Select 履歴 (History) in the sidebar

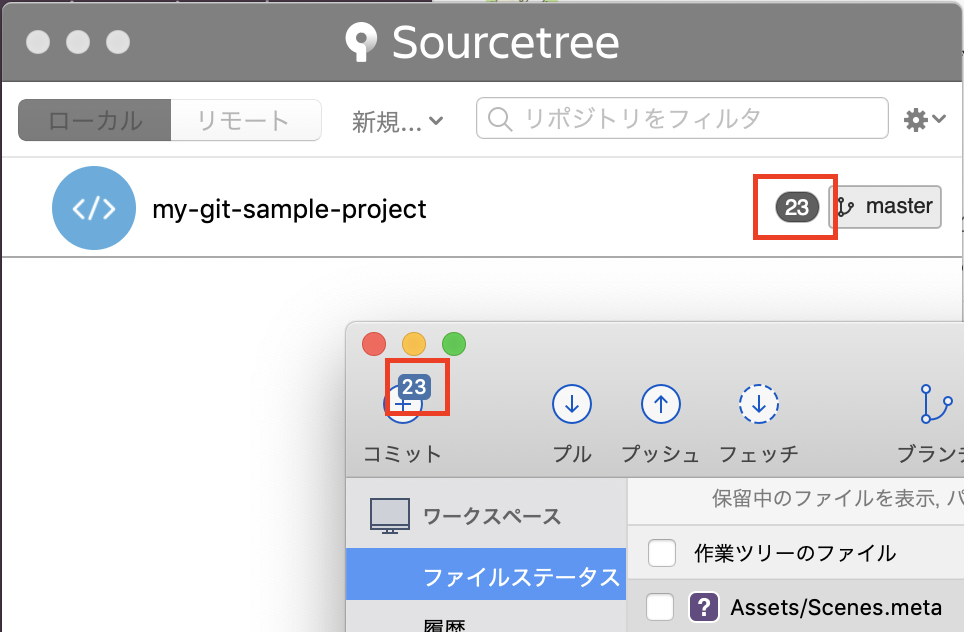coord(444,624)
